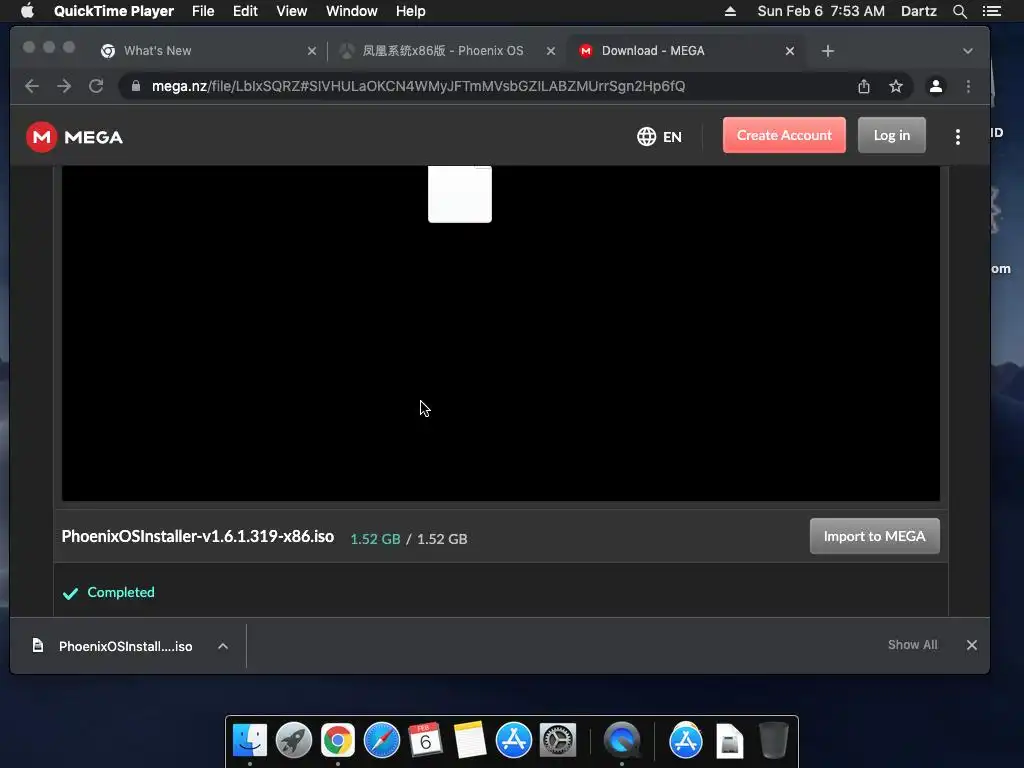Switch to the Phoenix OS tab
The width and height of the screenshot is (1024, 768).
(447, 50)
